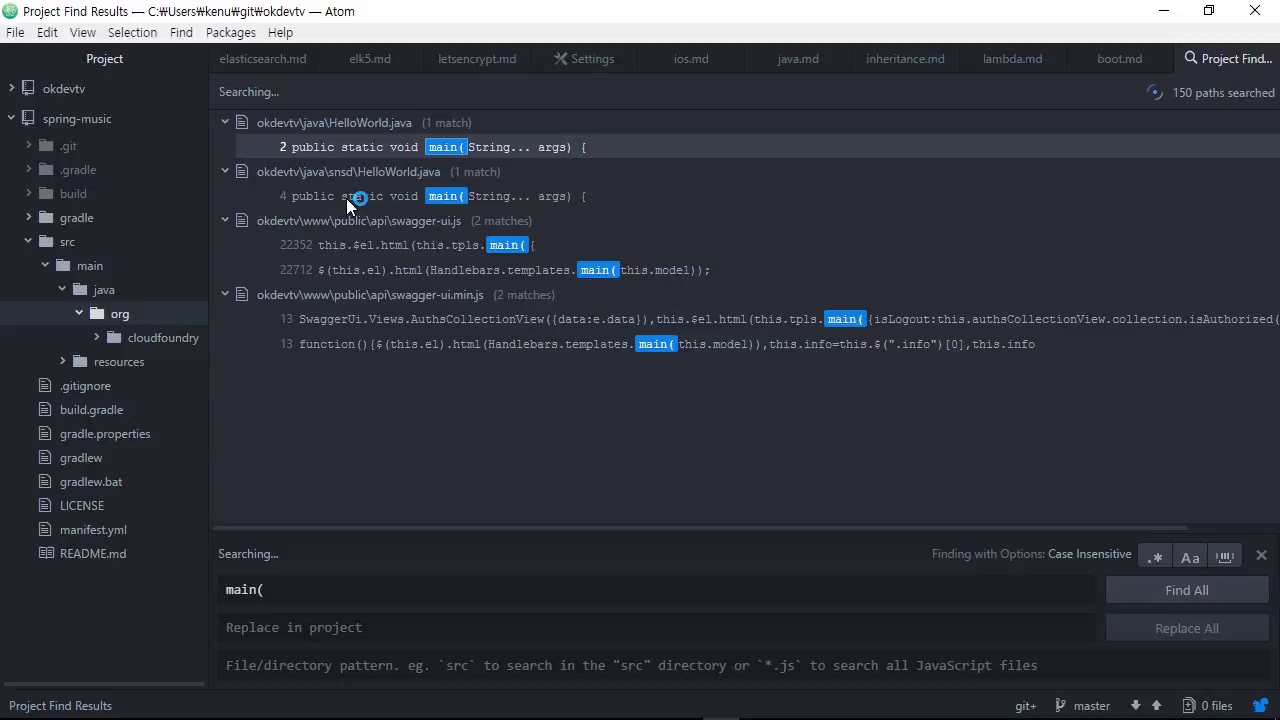Open match line 2 in java\HelloWorld.java

pos(757,147)
